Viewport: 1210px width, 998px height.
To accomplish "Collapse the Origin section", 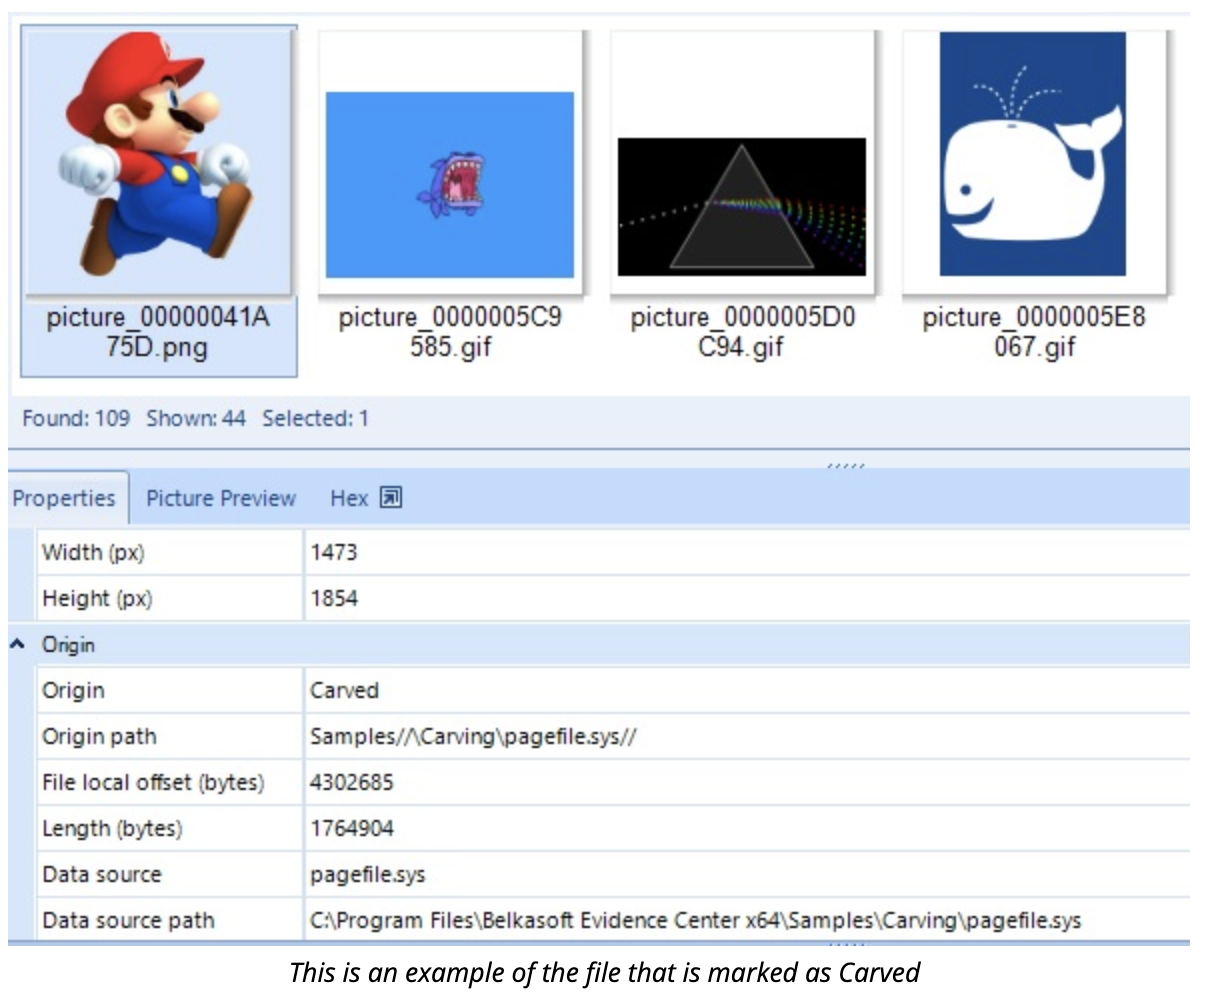I will click(17, 645).
